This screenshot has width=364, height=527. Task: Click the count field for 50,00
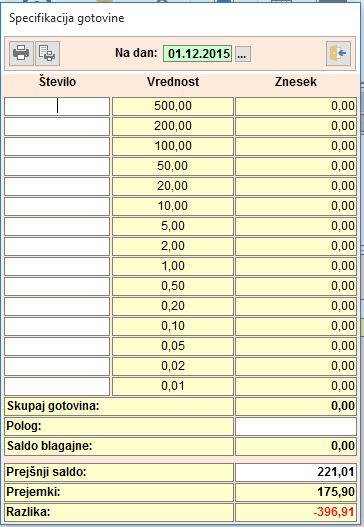[57, 166]
